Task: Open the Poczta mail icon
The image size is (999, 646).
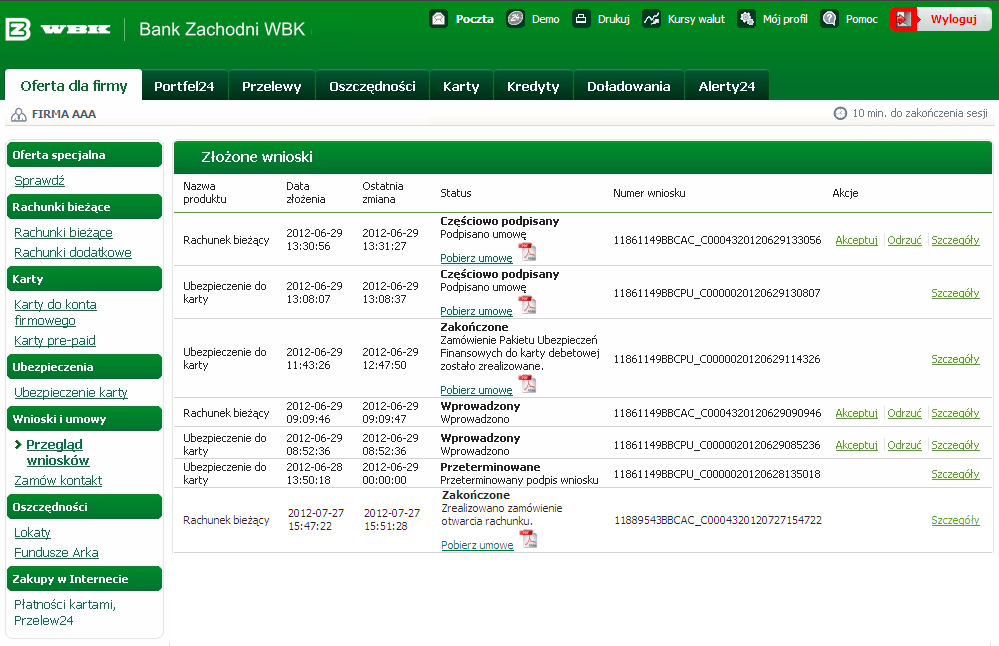Action: (x=438, y=18)
